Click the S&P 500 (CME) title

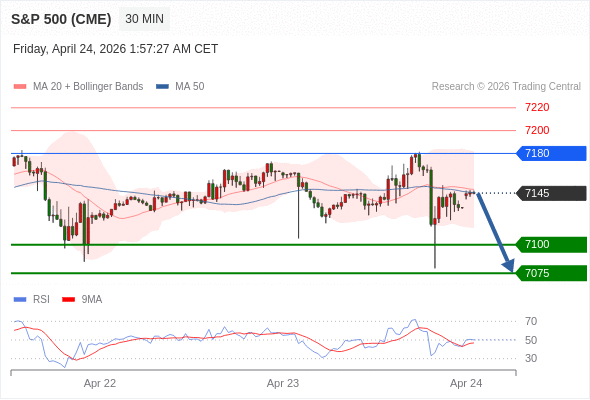click(61, 19)
